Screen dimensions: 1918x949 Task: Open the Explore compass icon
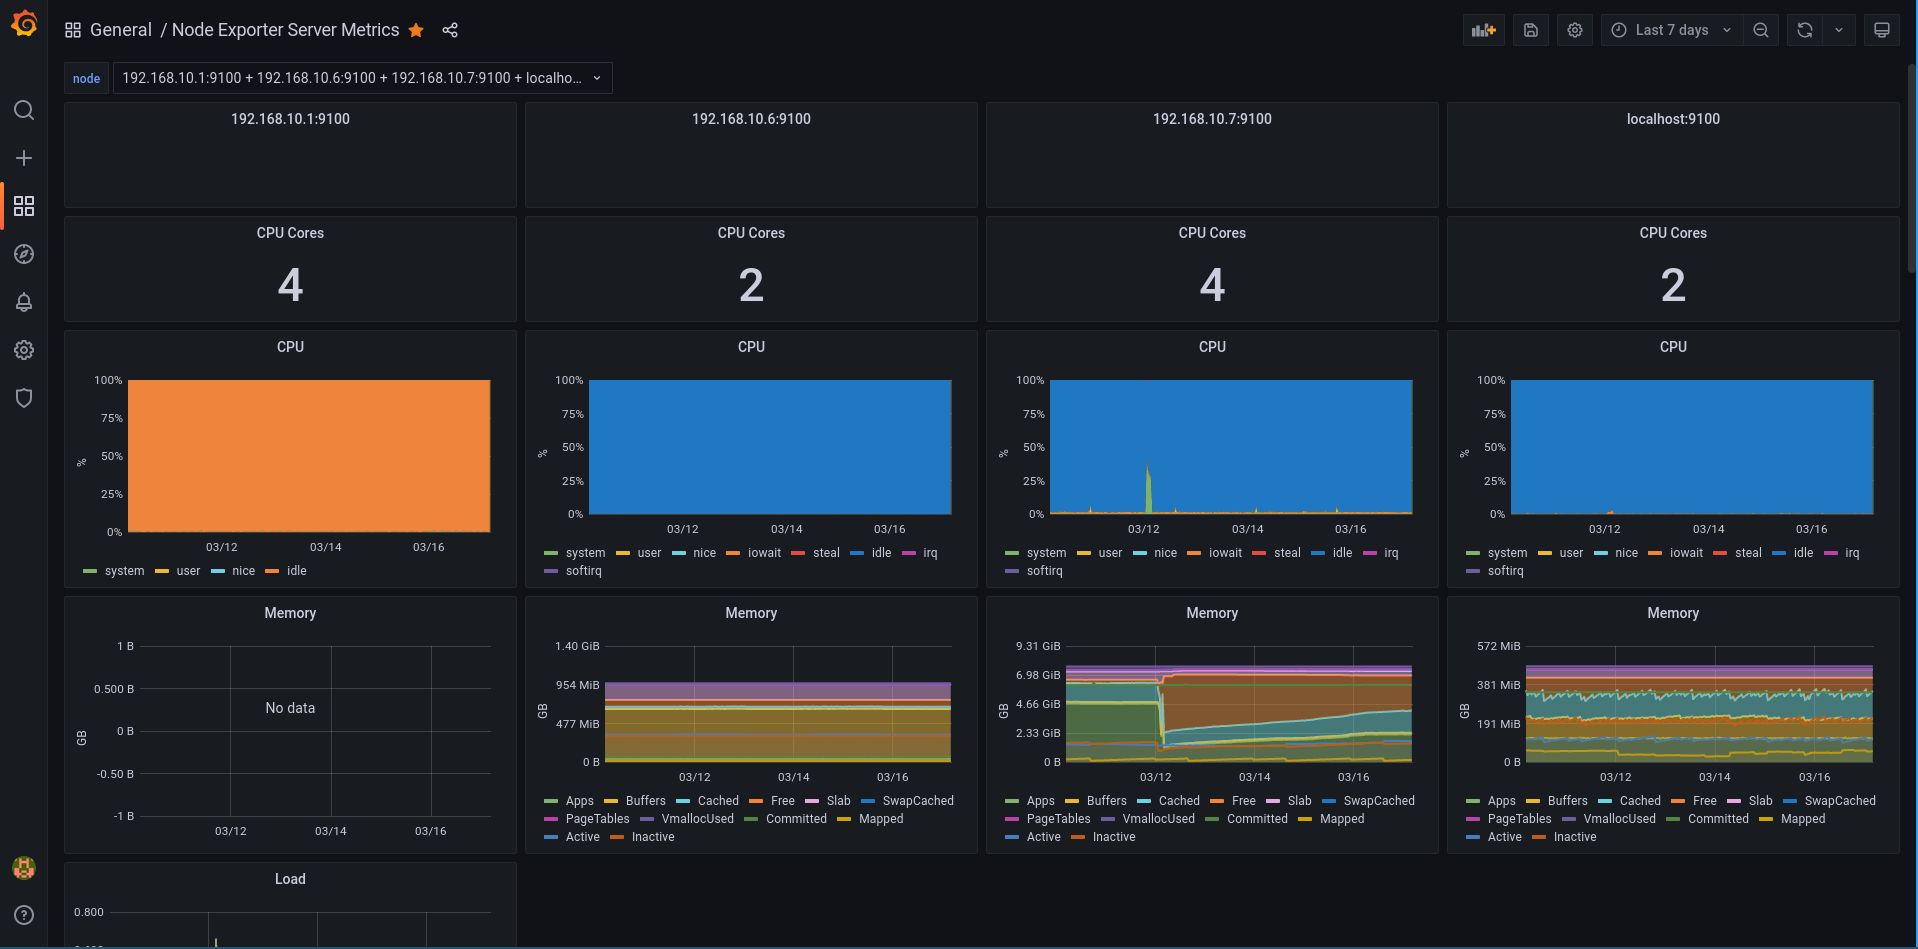[24, 254]
